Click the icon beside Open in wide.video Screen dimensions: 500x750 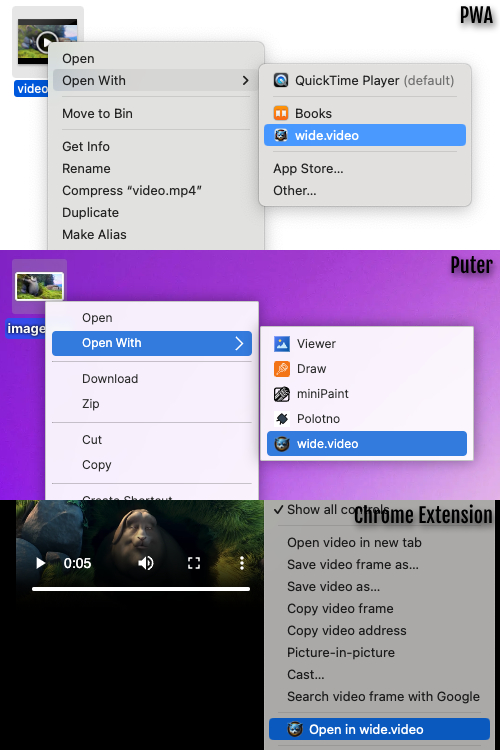pos(295,729)
